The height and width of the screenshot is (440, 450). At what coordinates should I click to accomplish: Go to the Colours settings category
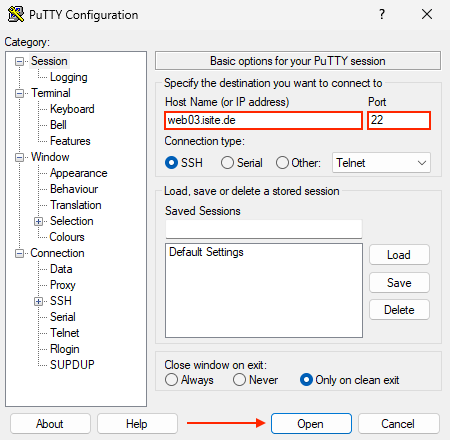click(67, 237)
